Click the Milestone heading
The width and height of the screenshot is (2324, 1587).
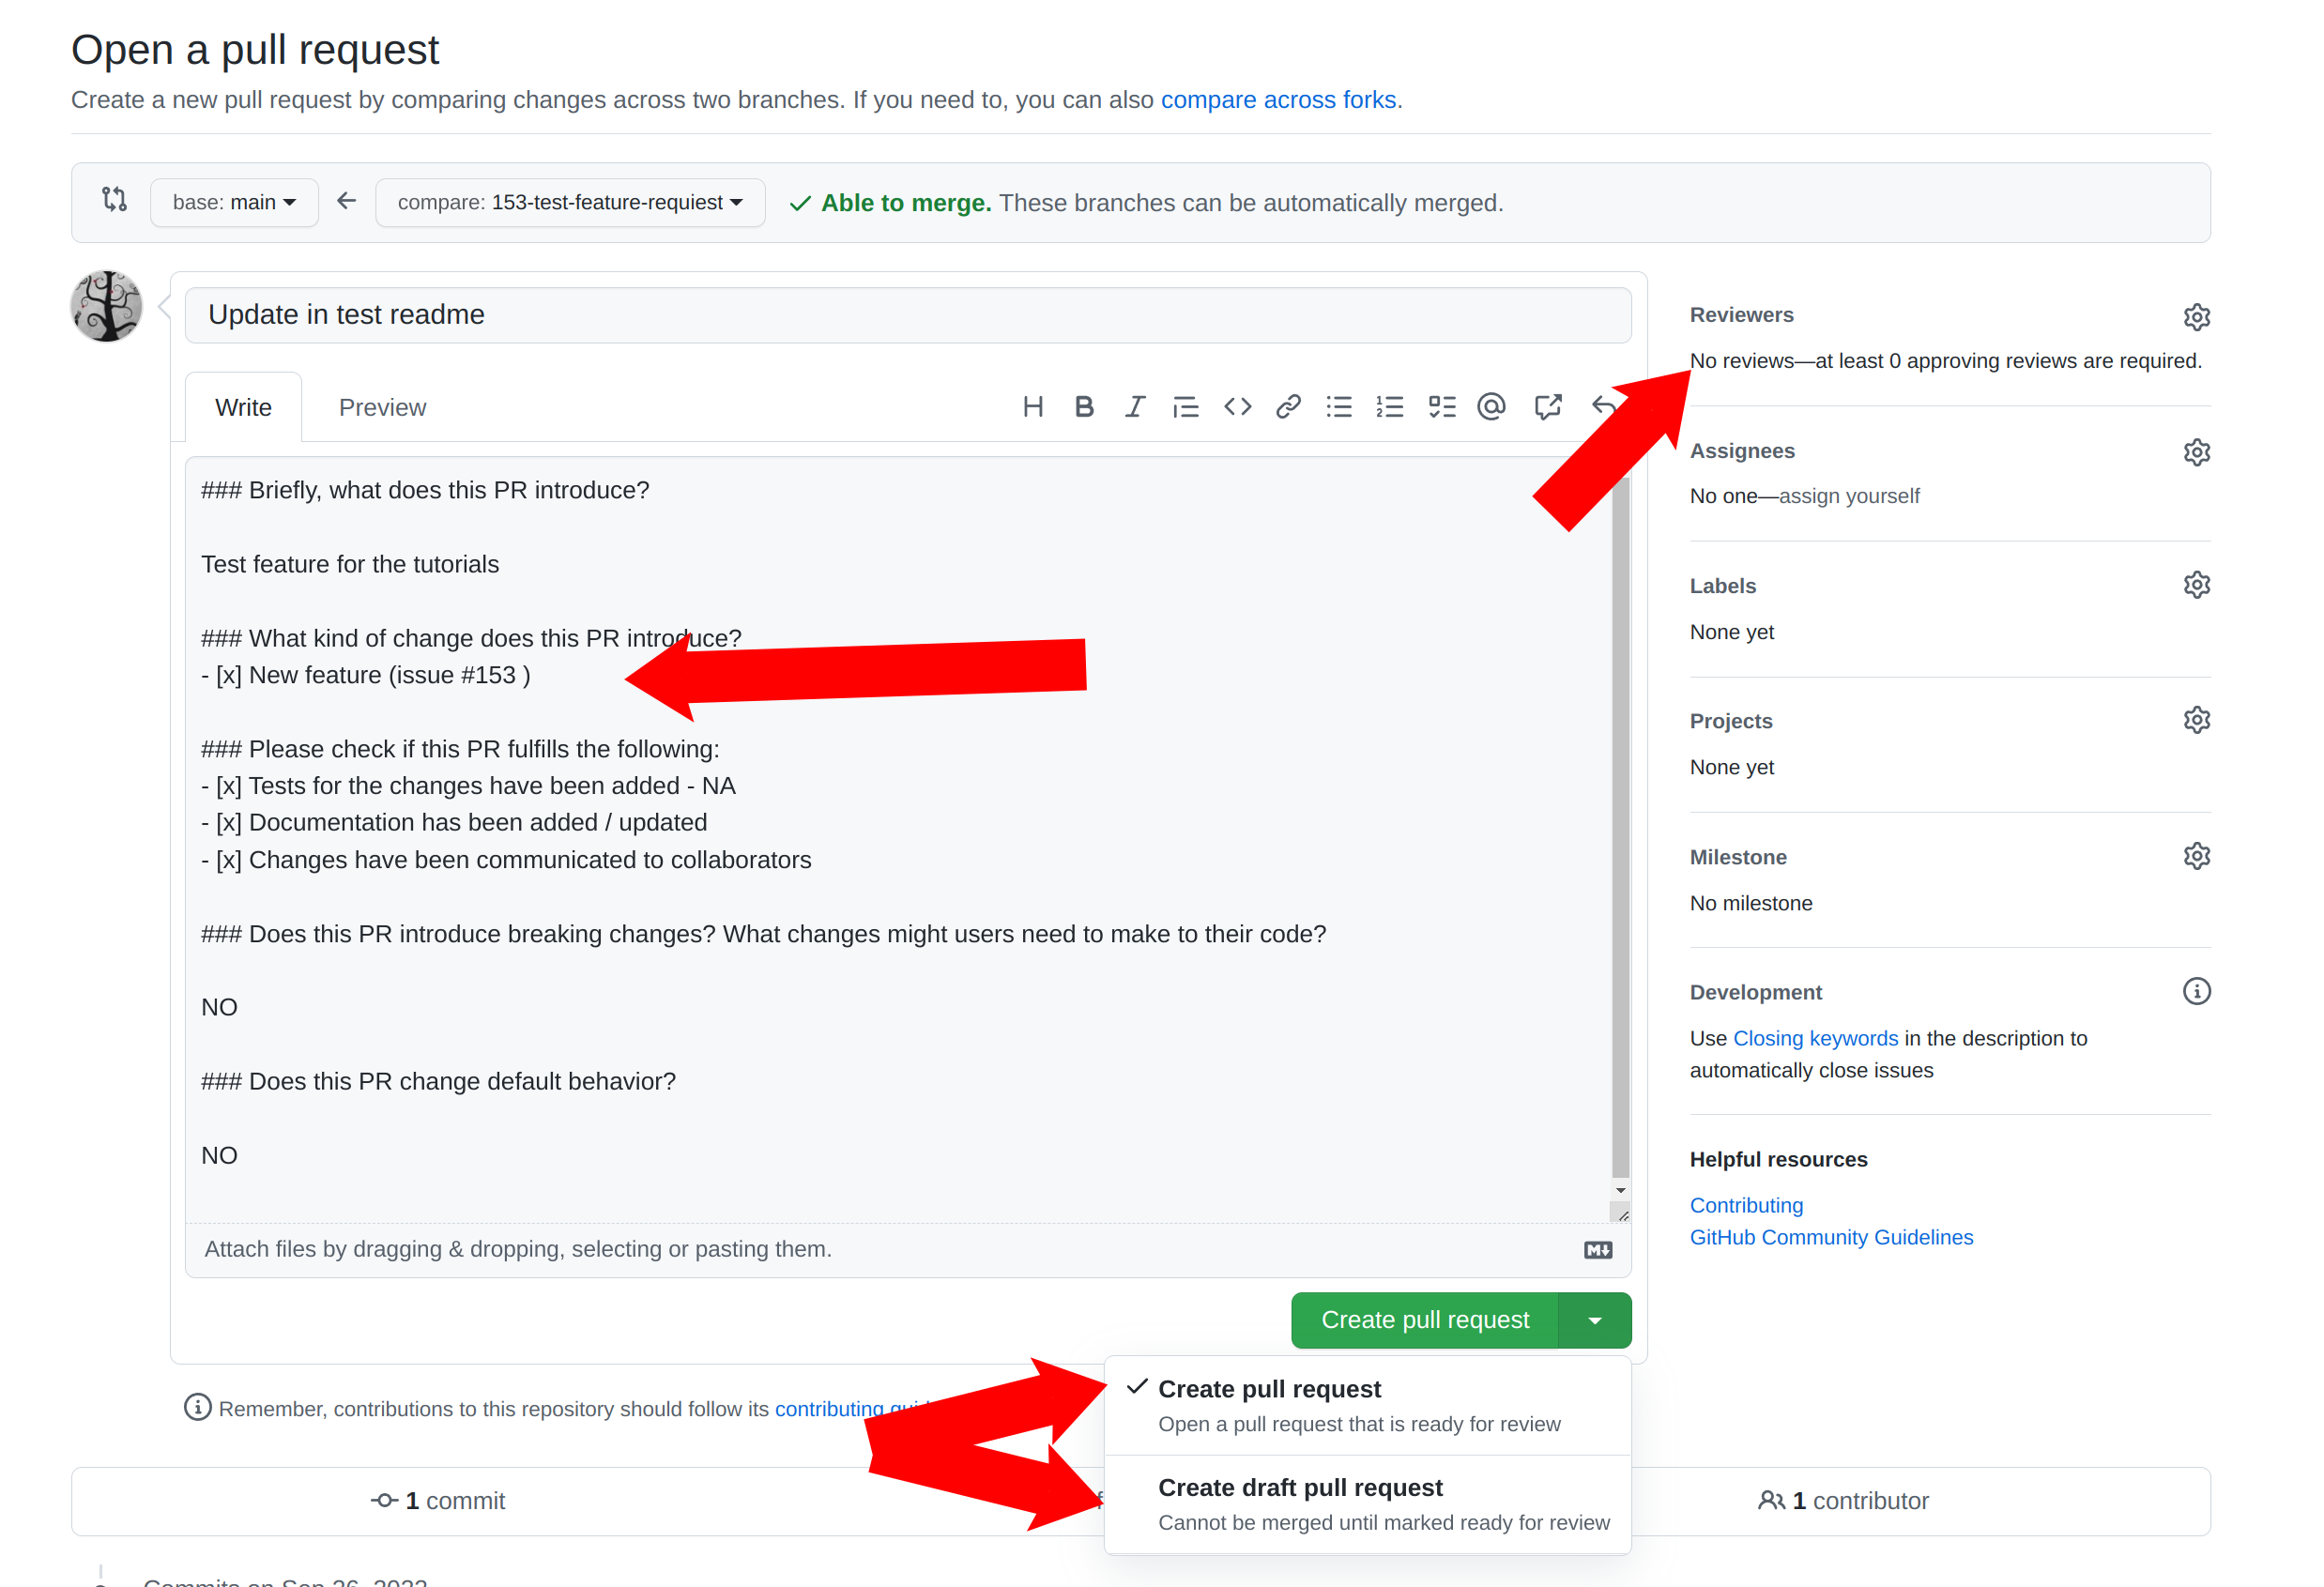[x=1738, y=857]
